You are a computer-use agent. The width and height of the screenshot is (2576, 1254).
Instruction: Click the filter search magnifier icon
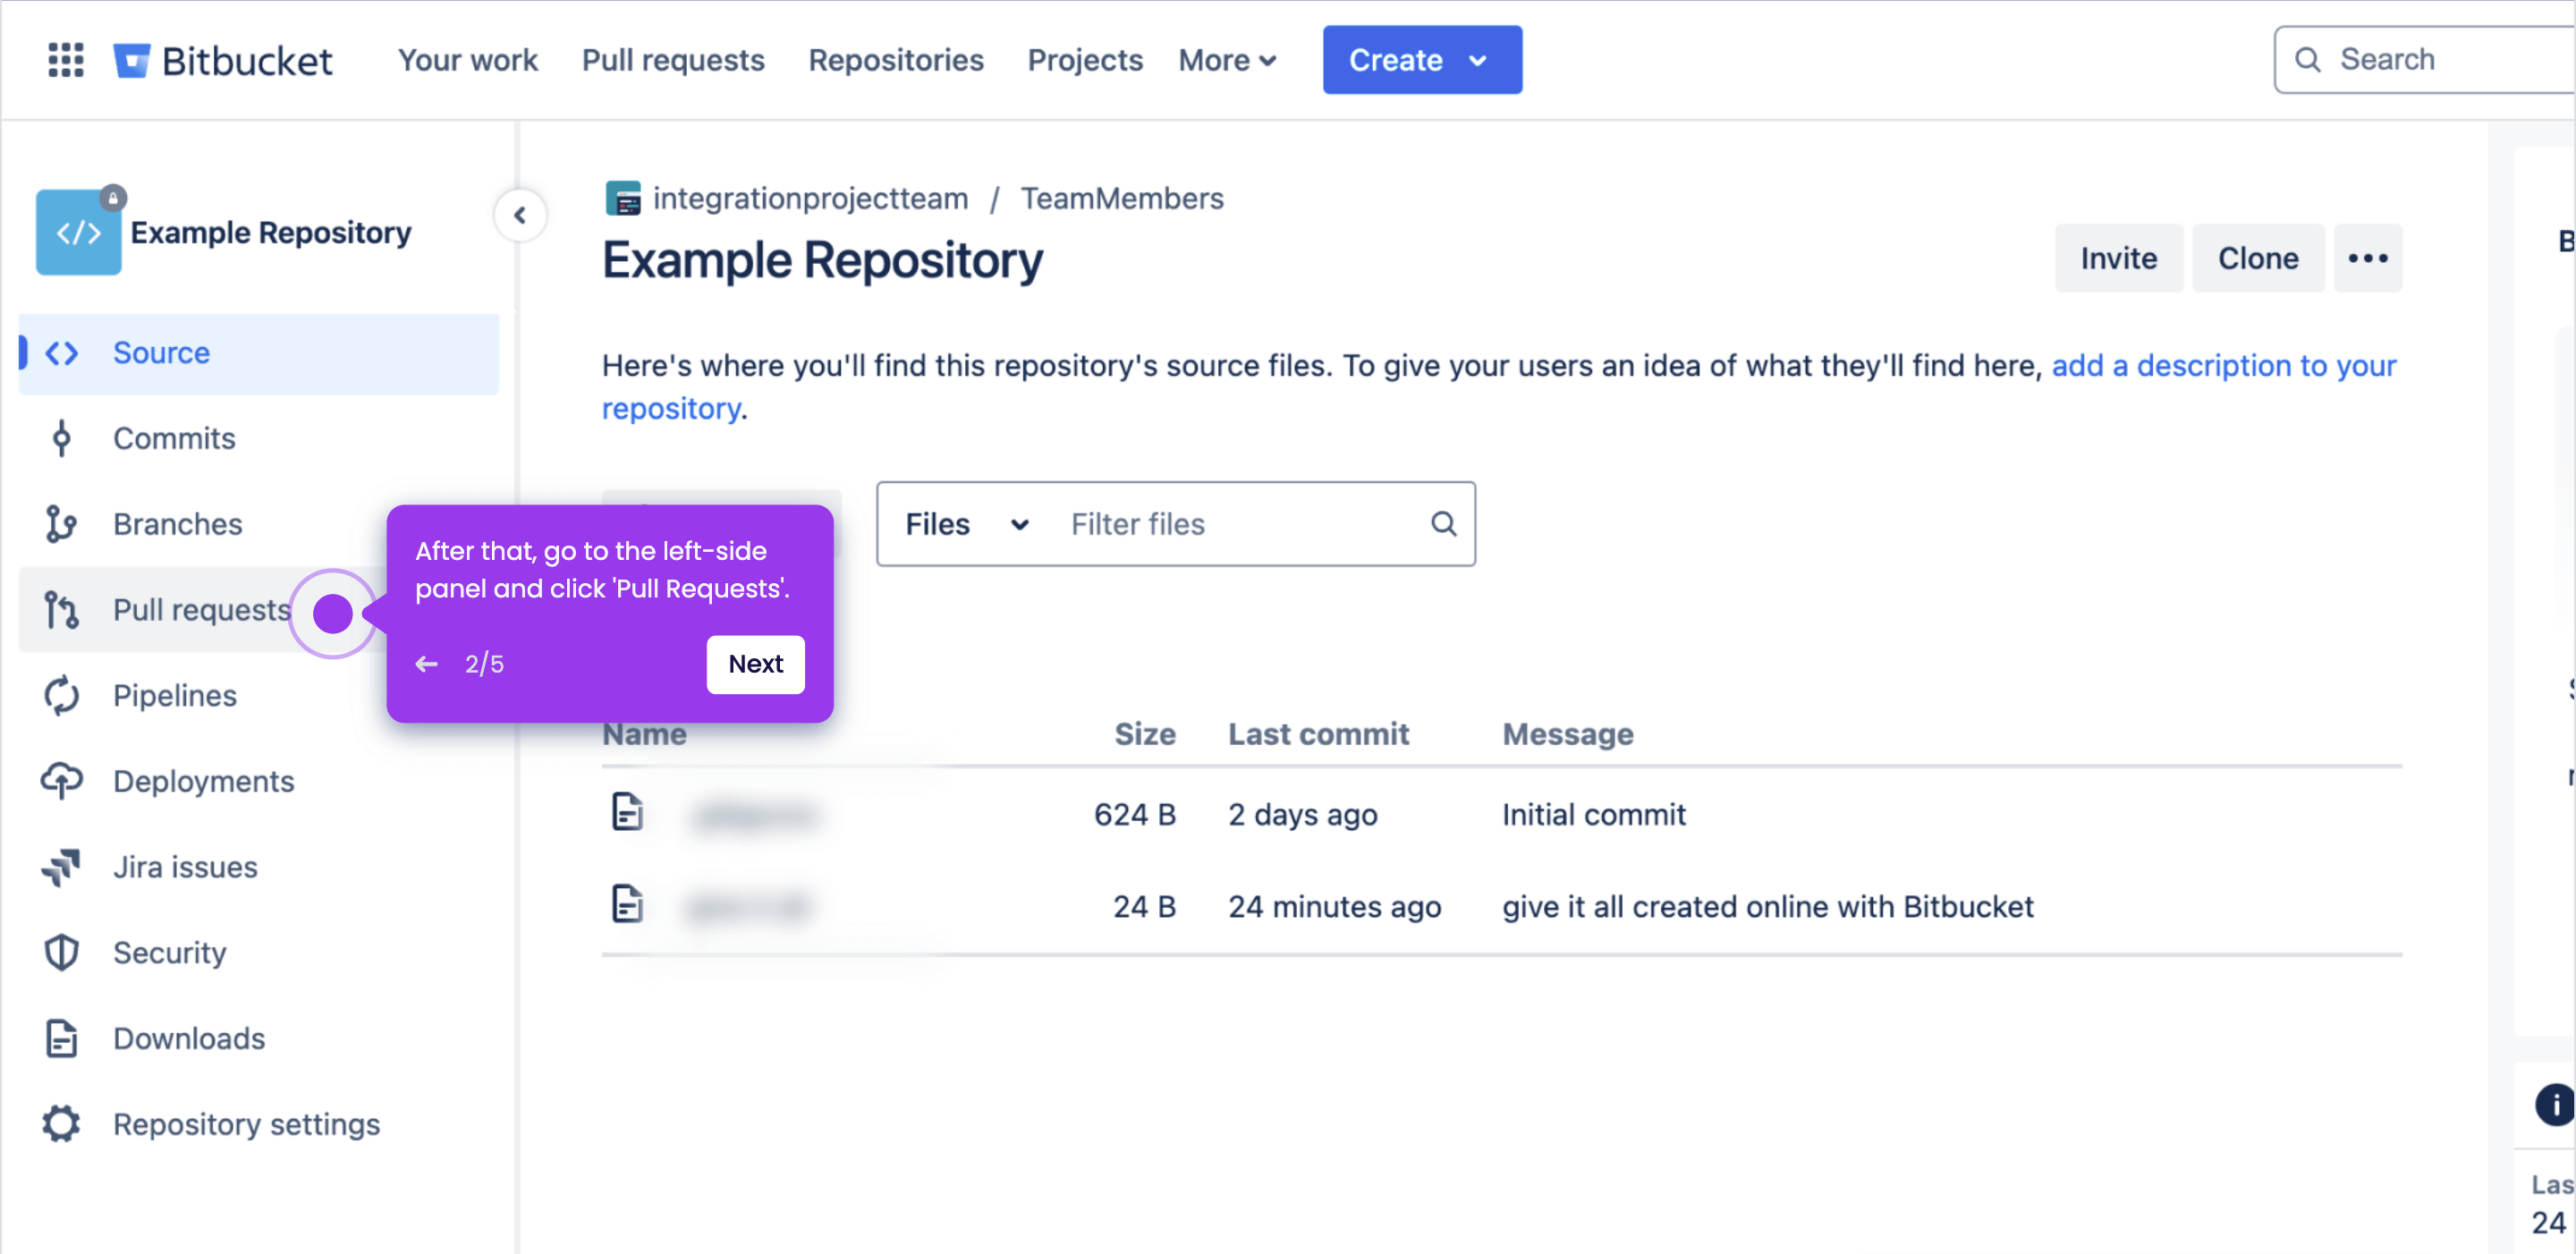click(x=1443, y=524)
